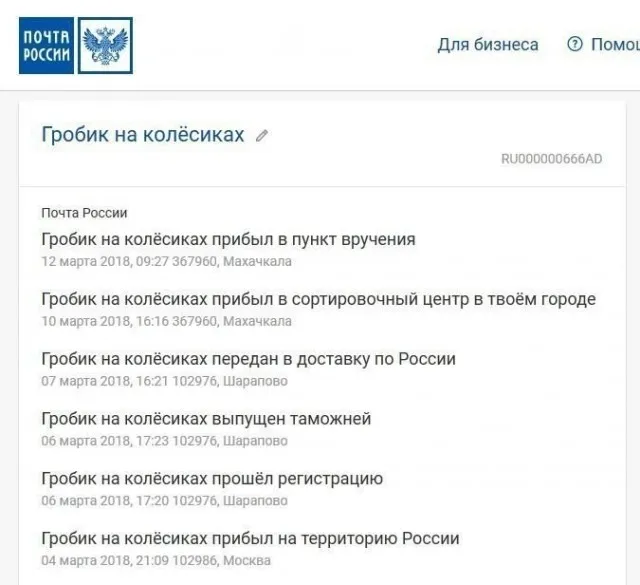Select the прибыл в пункт вручения status
This screenshot has height=585, width=640.
[228, 240]
